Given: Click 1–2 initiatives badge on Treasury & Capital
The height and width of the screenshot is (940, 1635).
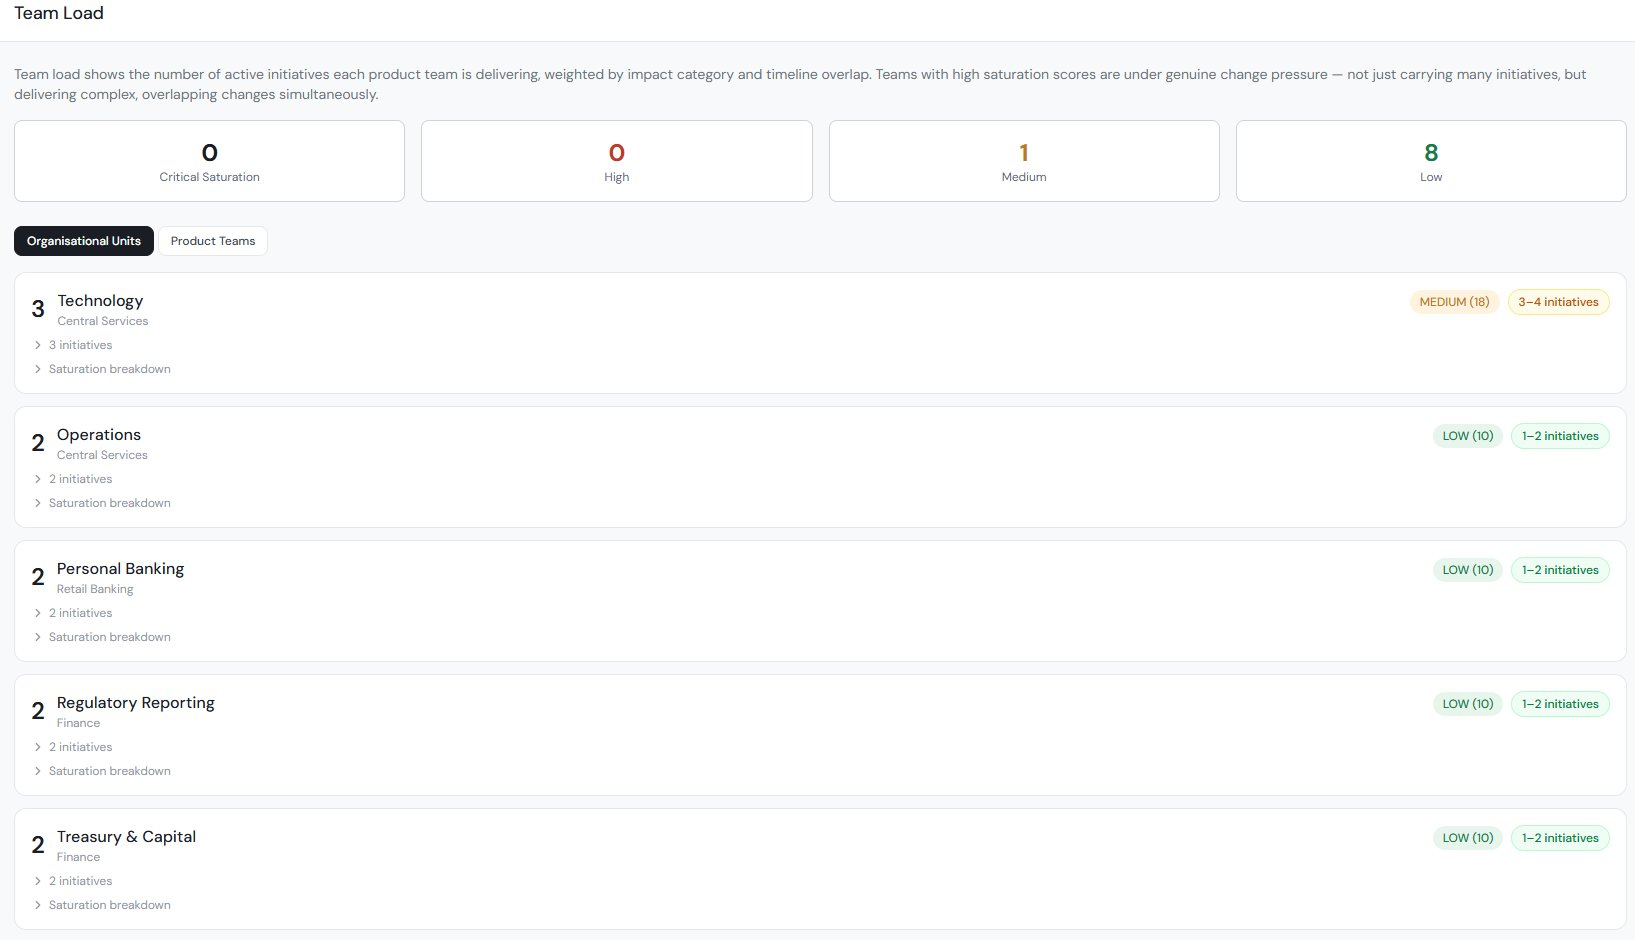Looking at the screenshot, I should pos(1560,837).
